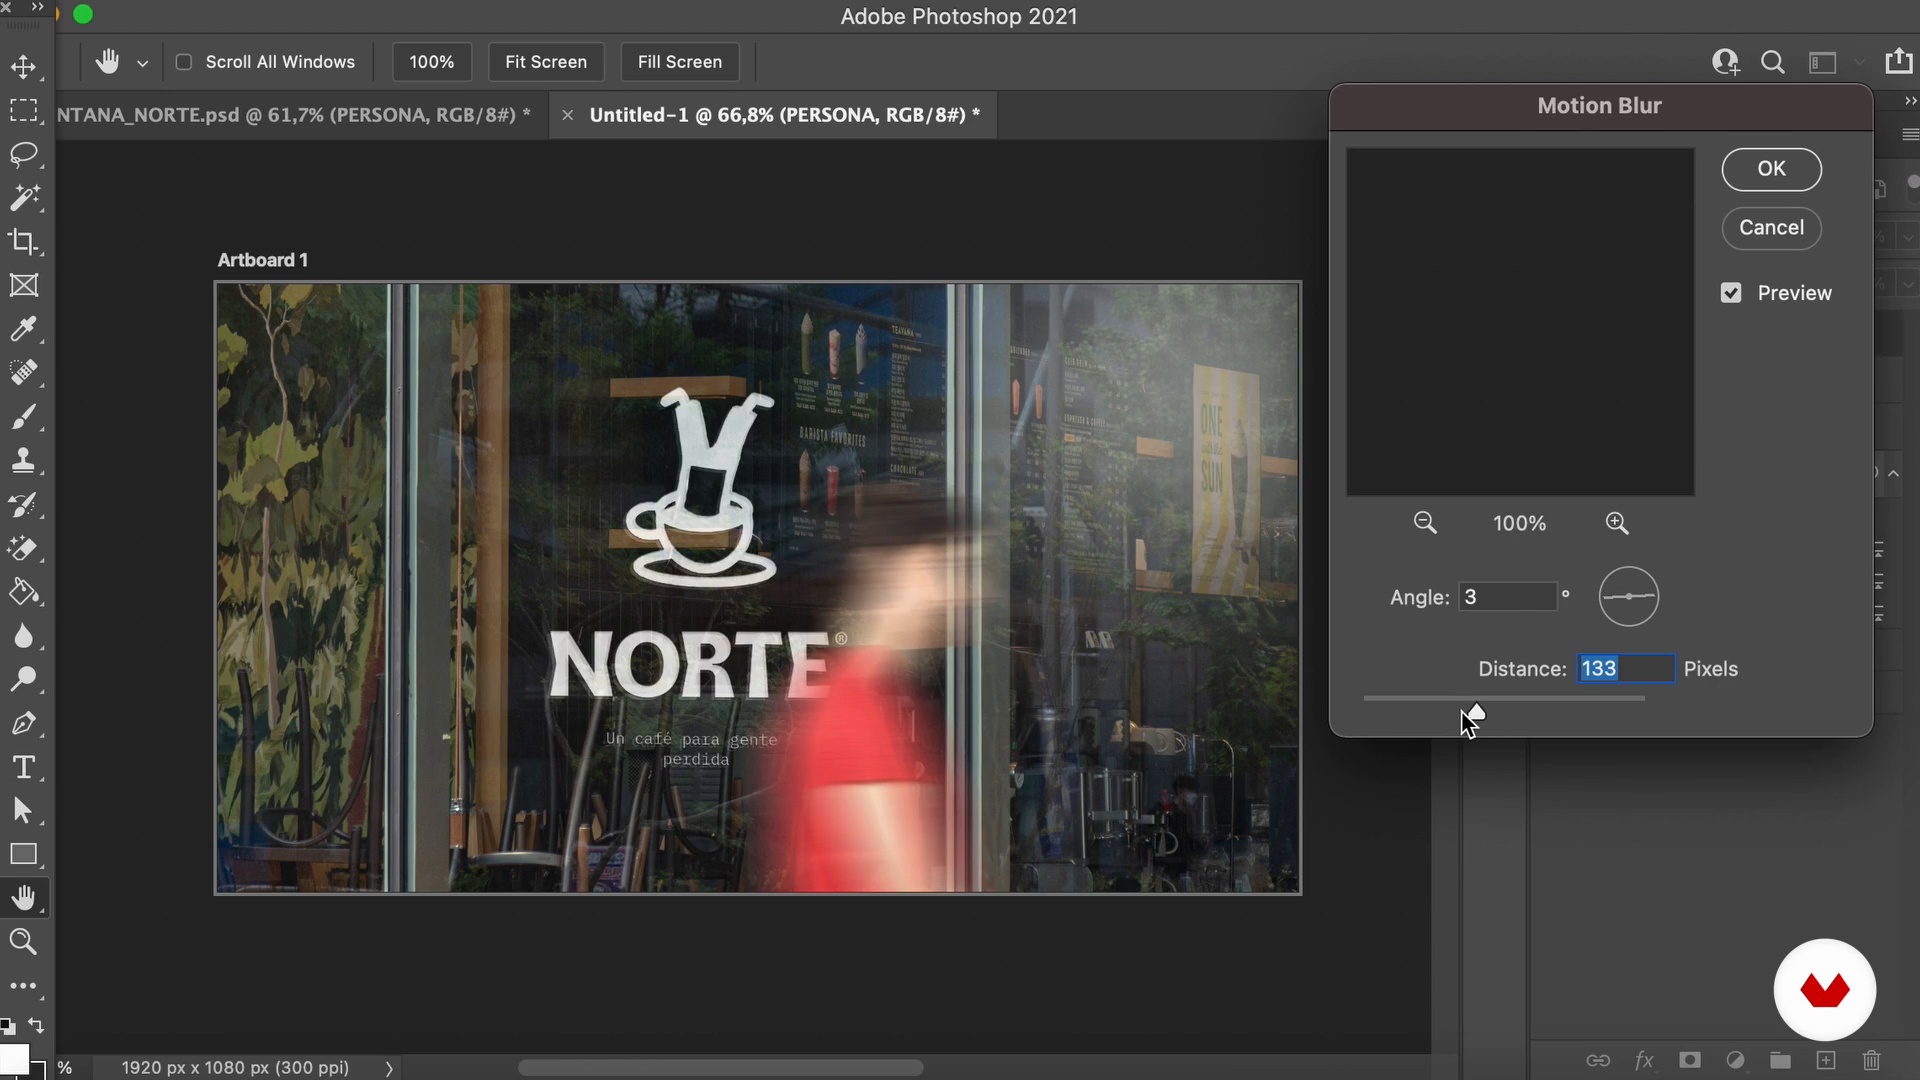Viewport: 1920px width, 1080px height.
Task: Create new adjustment layer icon
Action: pyautogui.click(x=1735, y=1060)
